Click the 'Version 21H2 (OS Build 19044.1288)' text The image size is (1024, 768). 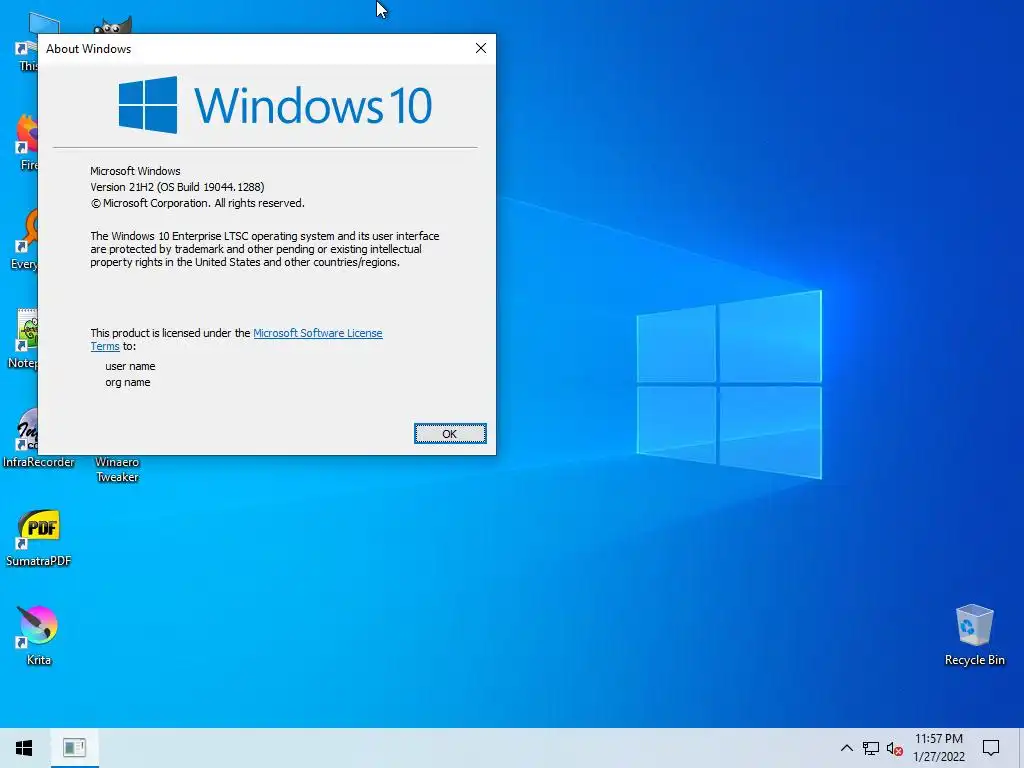177,187
